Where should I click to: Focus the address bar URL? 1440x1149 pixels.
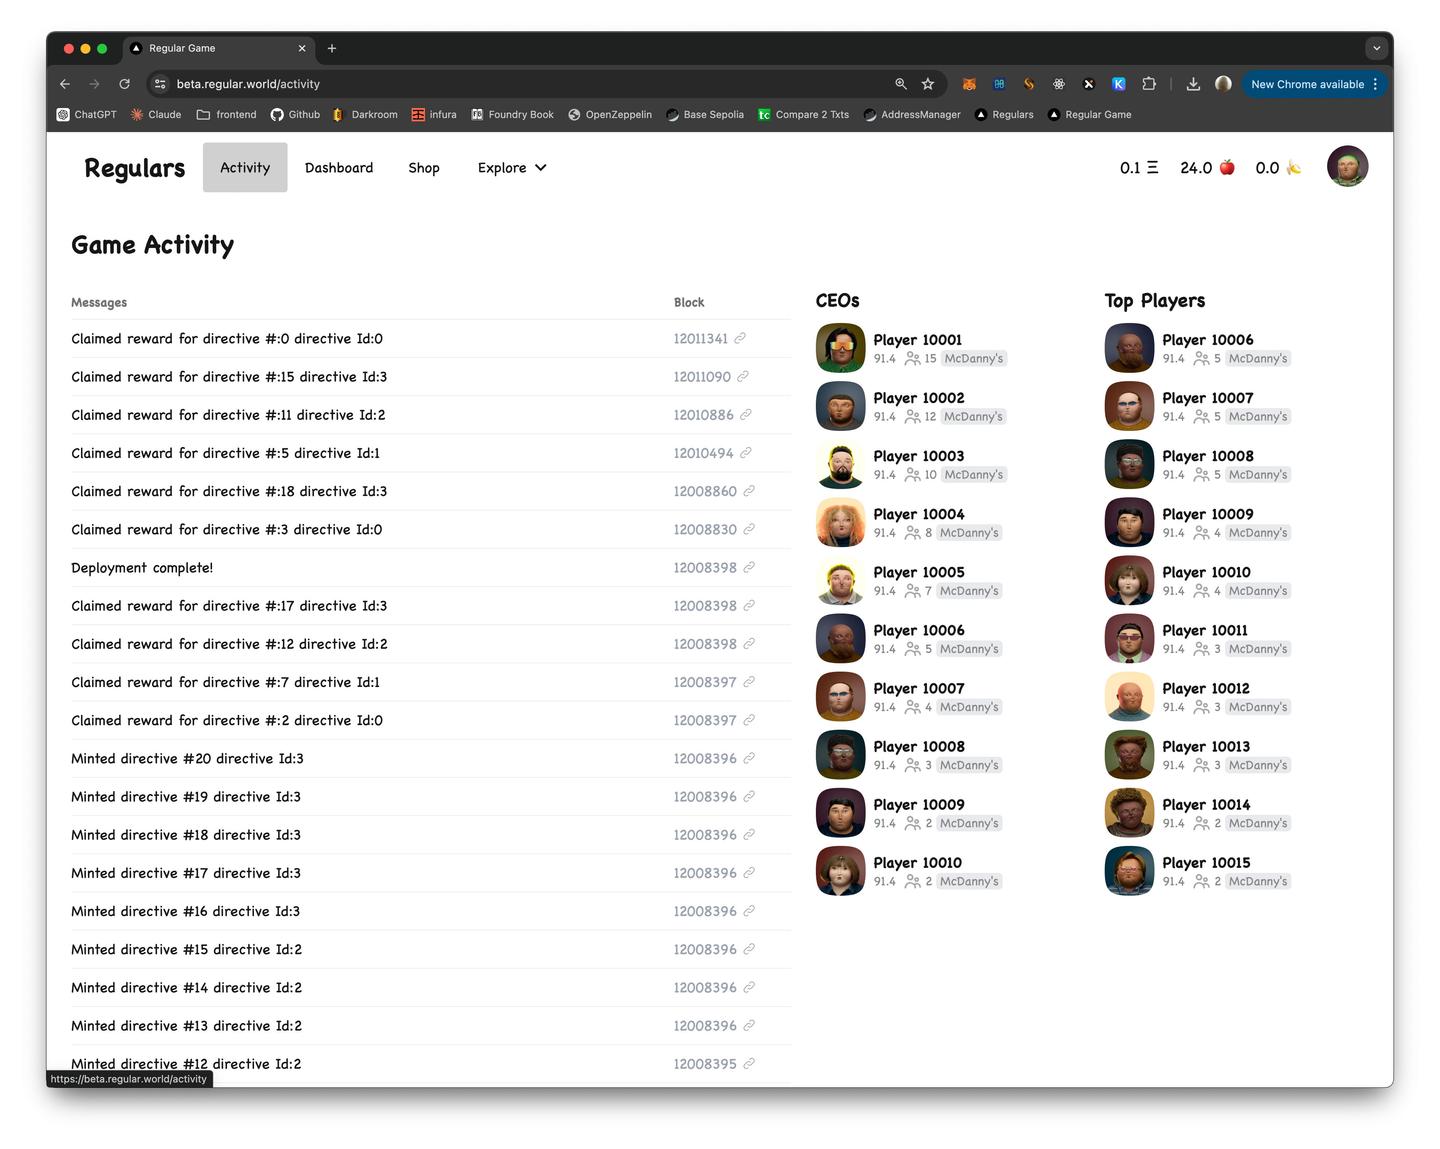[248, 84]
